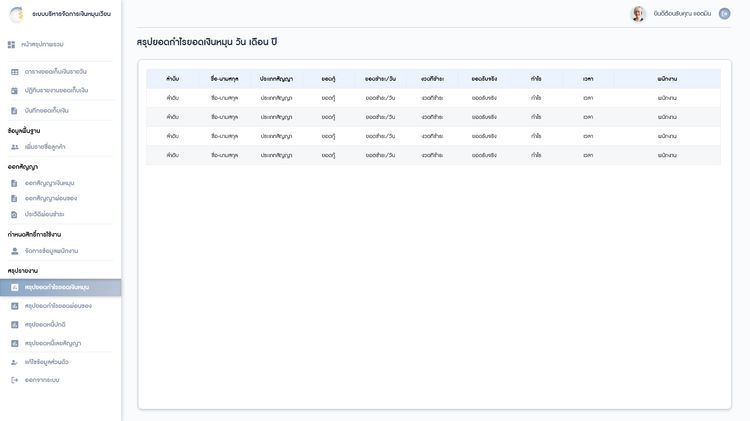Image resolution: width=750 pixels, height=421 pixels.
Task: Click the table icon beside ตารางยอดเก็บเงินรายวัน
Action: pyautogui.click(x=14, y=72)
